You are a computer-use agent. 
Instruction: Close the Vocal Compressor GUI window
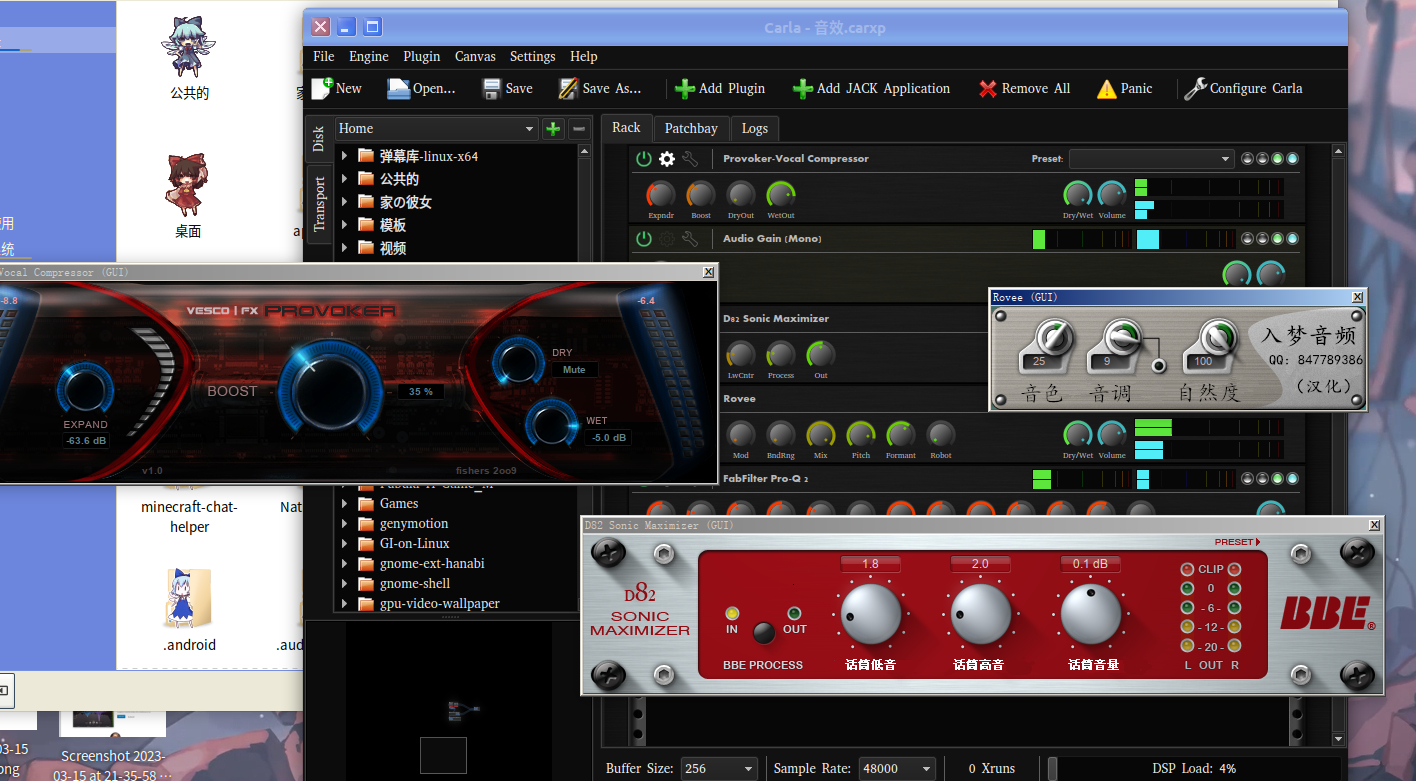[x=709, y=272]
